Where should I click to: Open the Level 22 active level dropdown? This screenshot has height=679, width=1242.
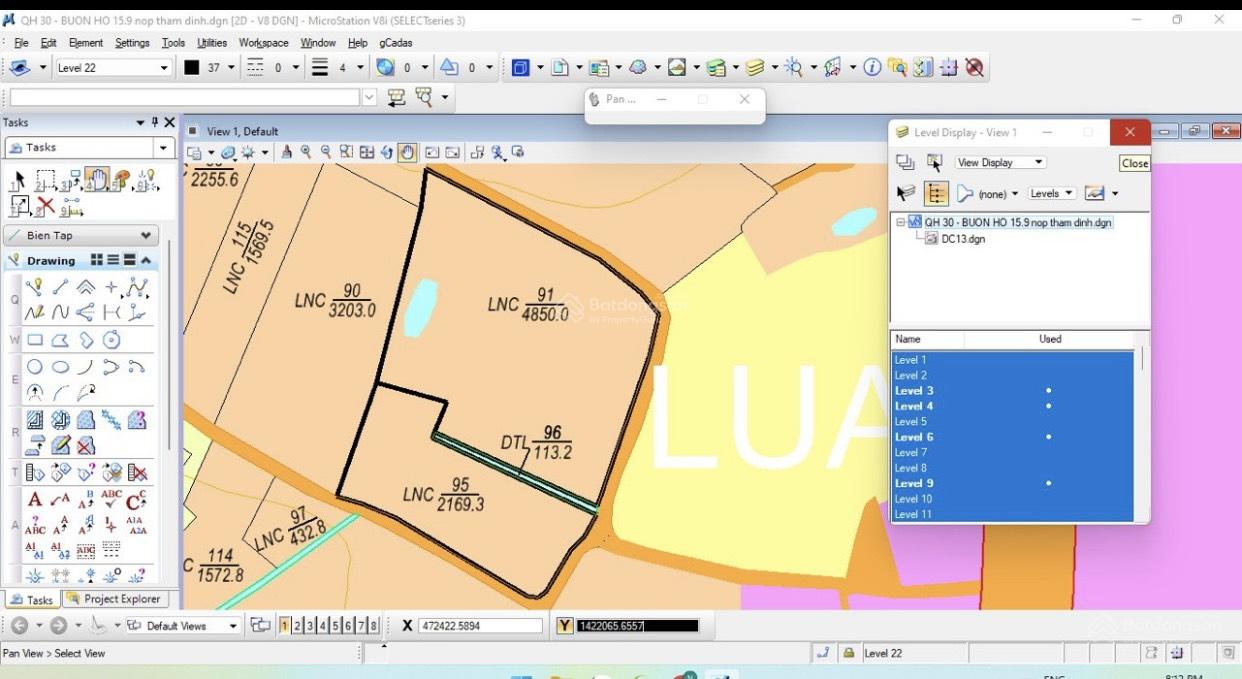[x=114, y=68]
